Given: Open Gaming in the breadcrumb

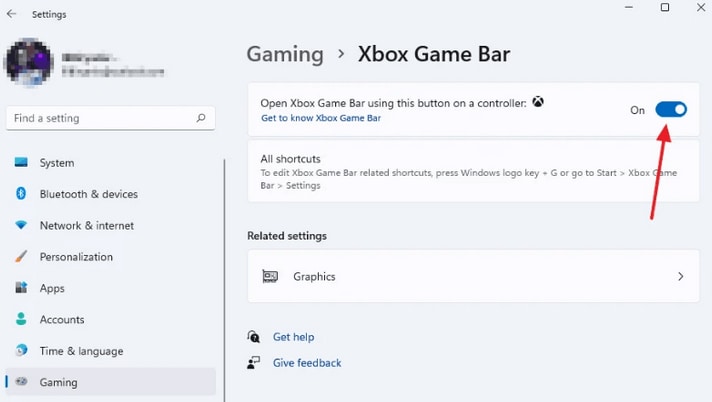Looking at the screenshot, I should click(285, 54).
